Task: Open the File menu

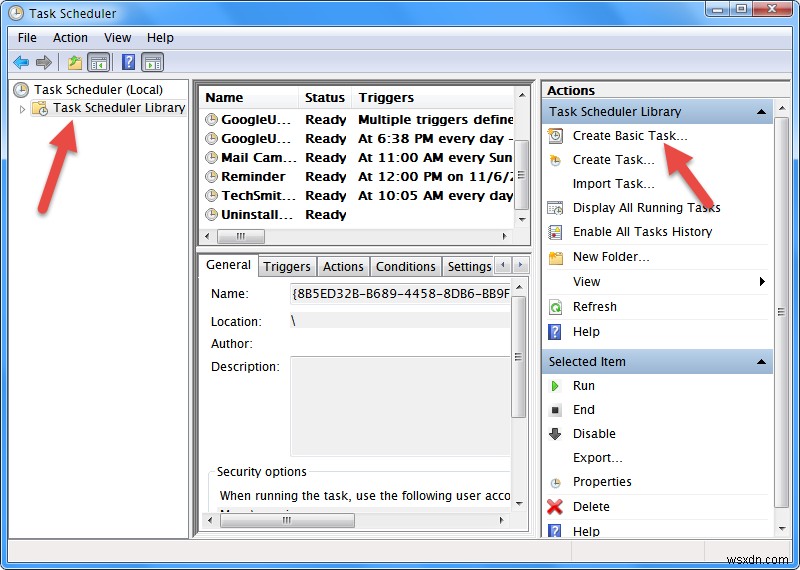Action: pos(27,38)
